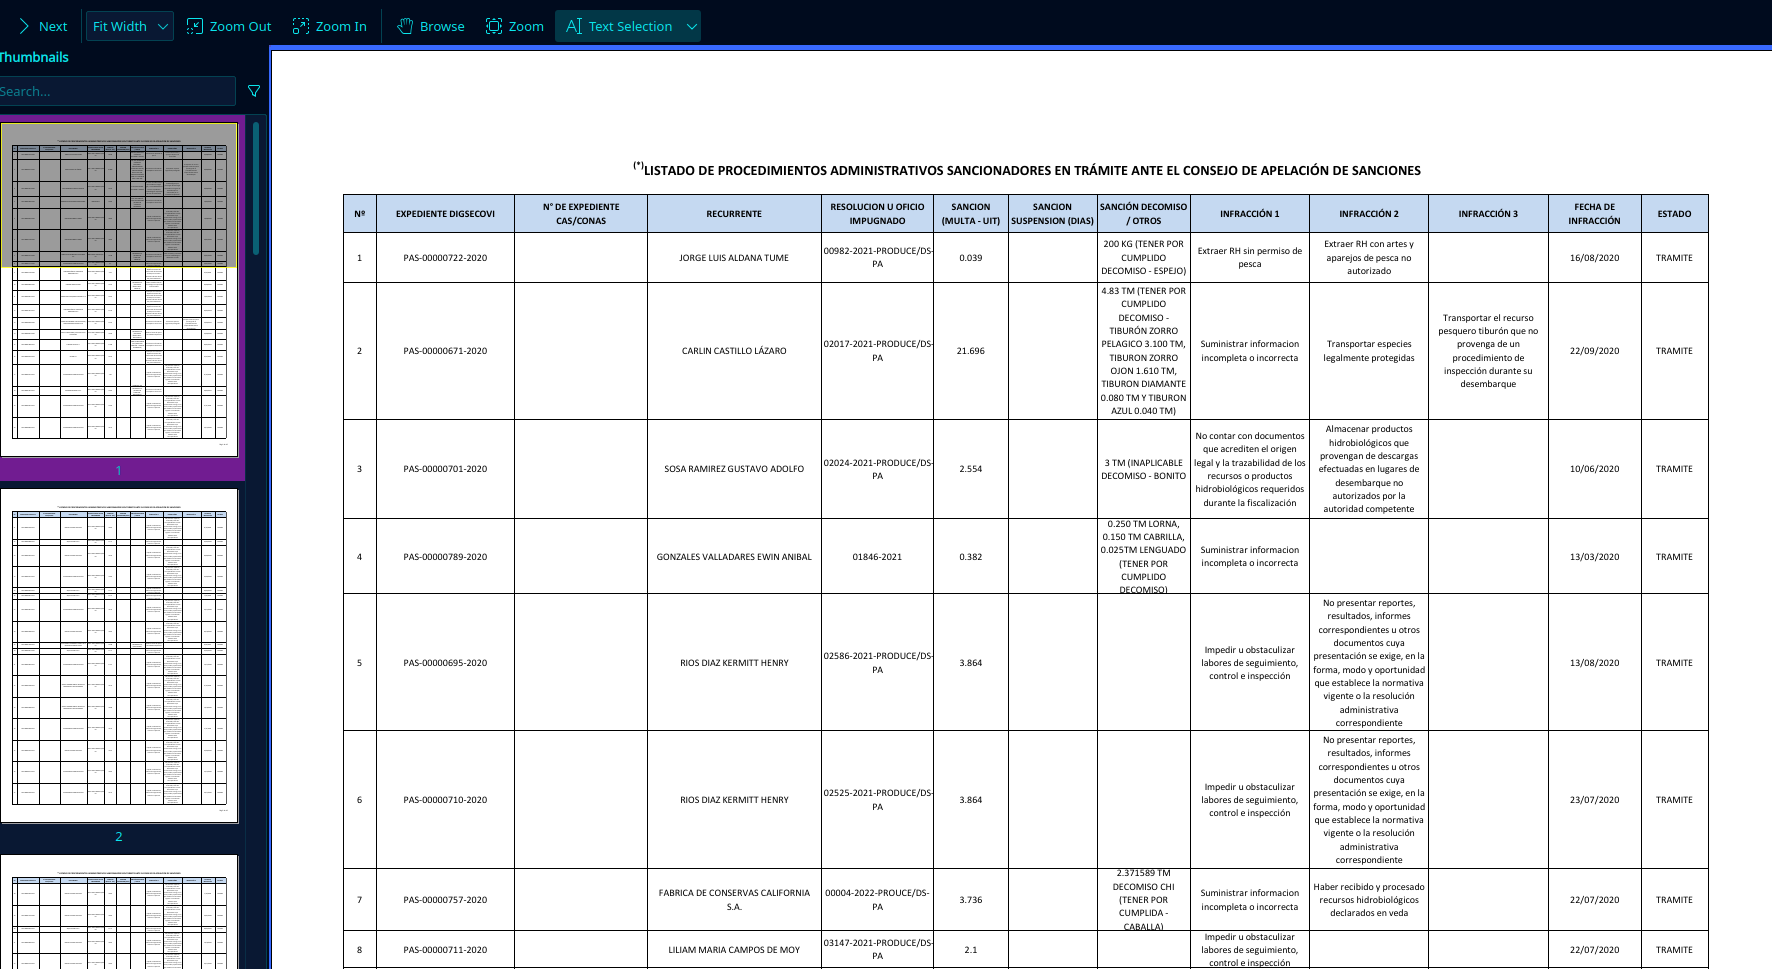Select the Zoom marquee tool
This screenshot has height=969, width=1772.
point(515,26)
